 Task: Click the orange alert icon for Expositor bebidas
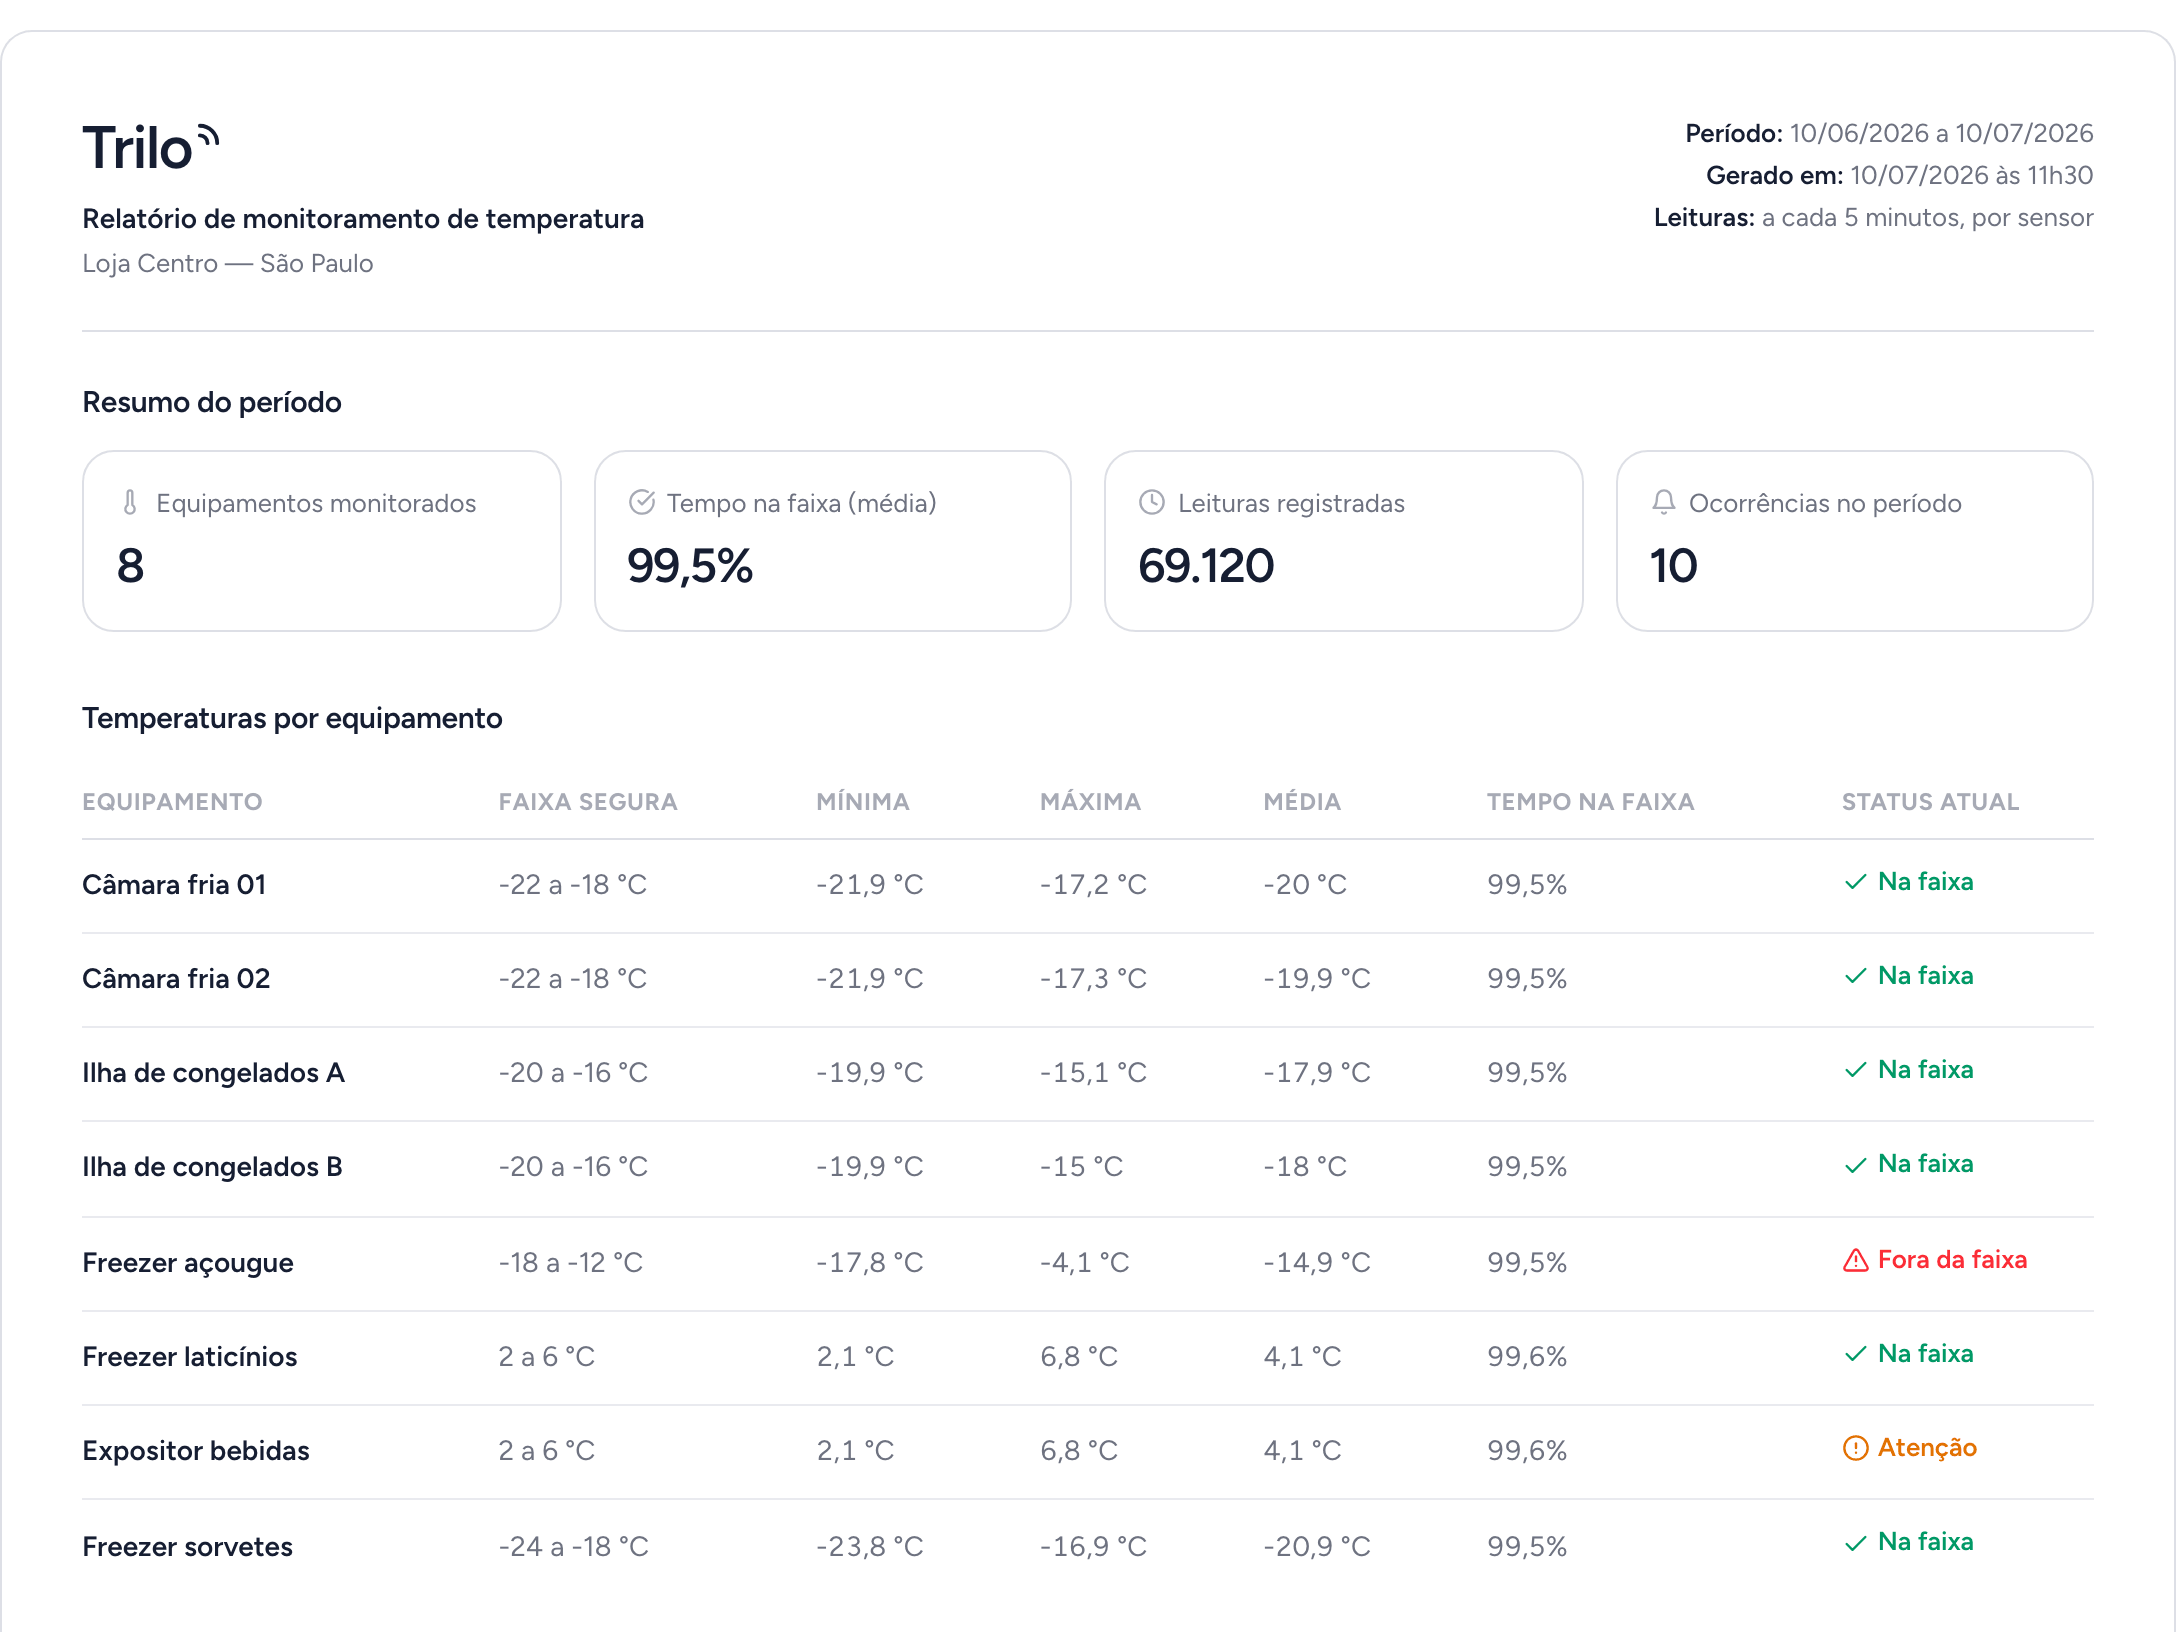1856,1448
